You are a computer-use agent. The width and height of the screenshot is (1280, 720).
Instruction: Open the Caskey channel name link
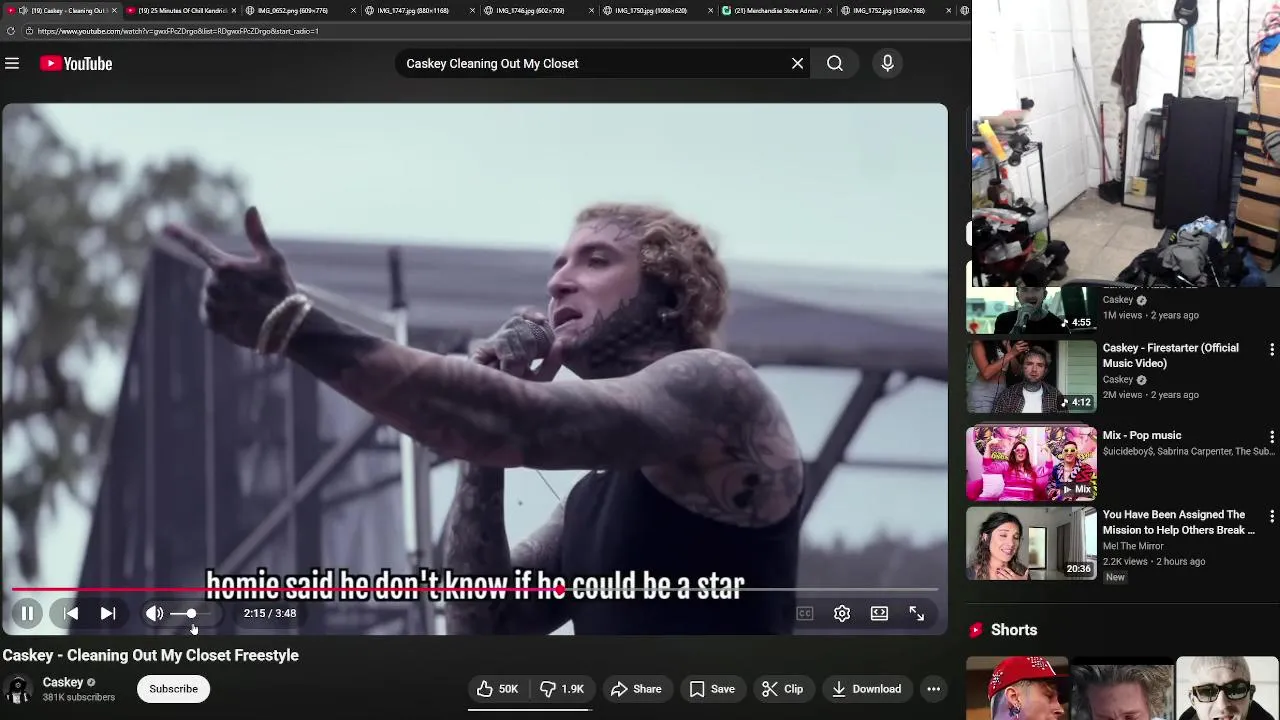coord(62,683)
